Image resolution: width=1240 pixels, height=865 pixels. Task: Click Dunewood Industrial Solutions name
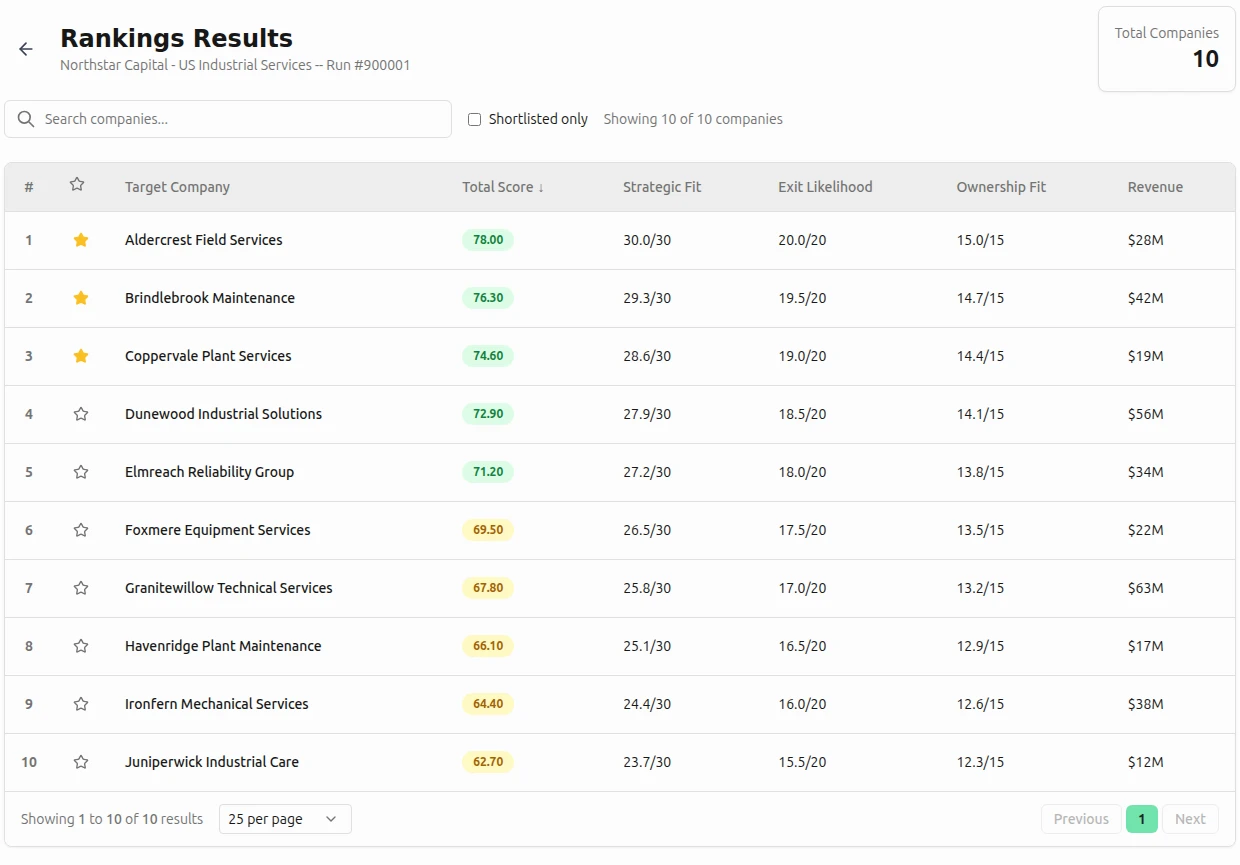click(223, 414)
